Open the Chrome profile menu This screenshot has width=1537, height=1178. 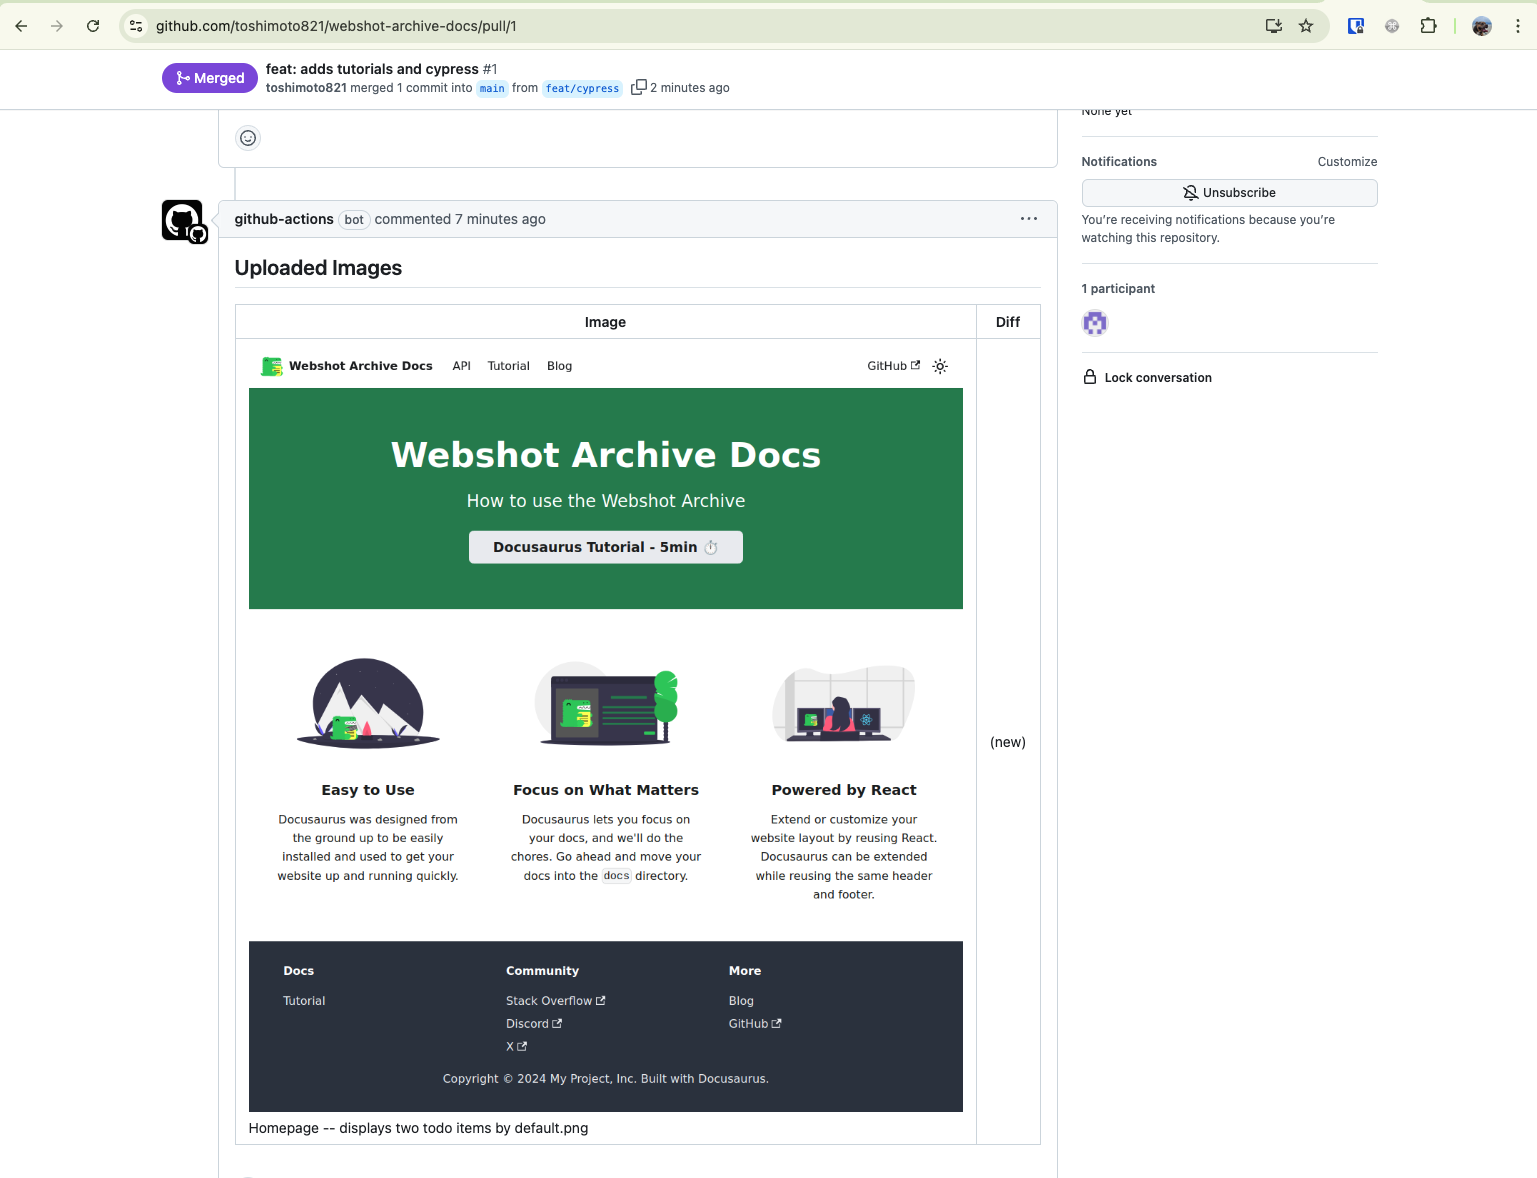[x=1481, y=26]
